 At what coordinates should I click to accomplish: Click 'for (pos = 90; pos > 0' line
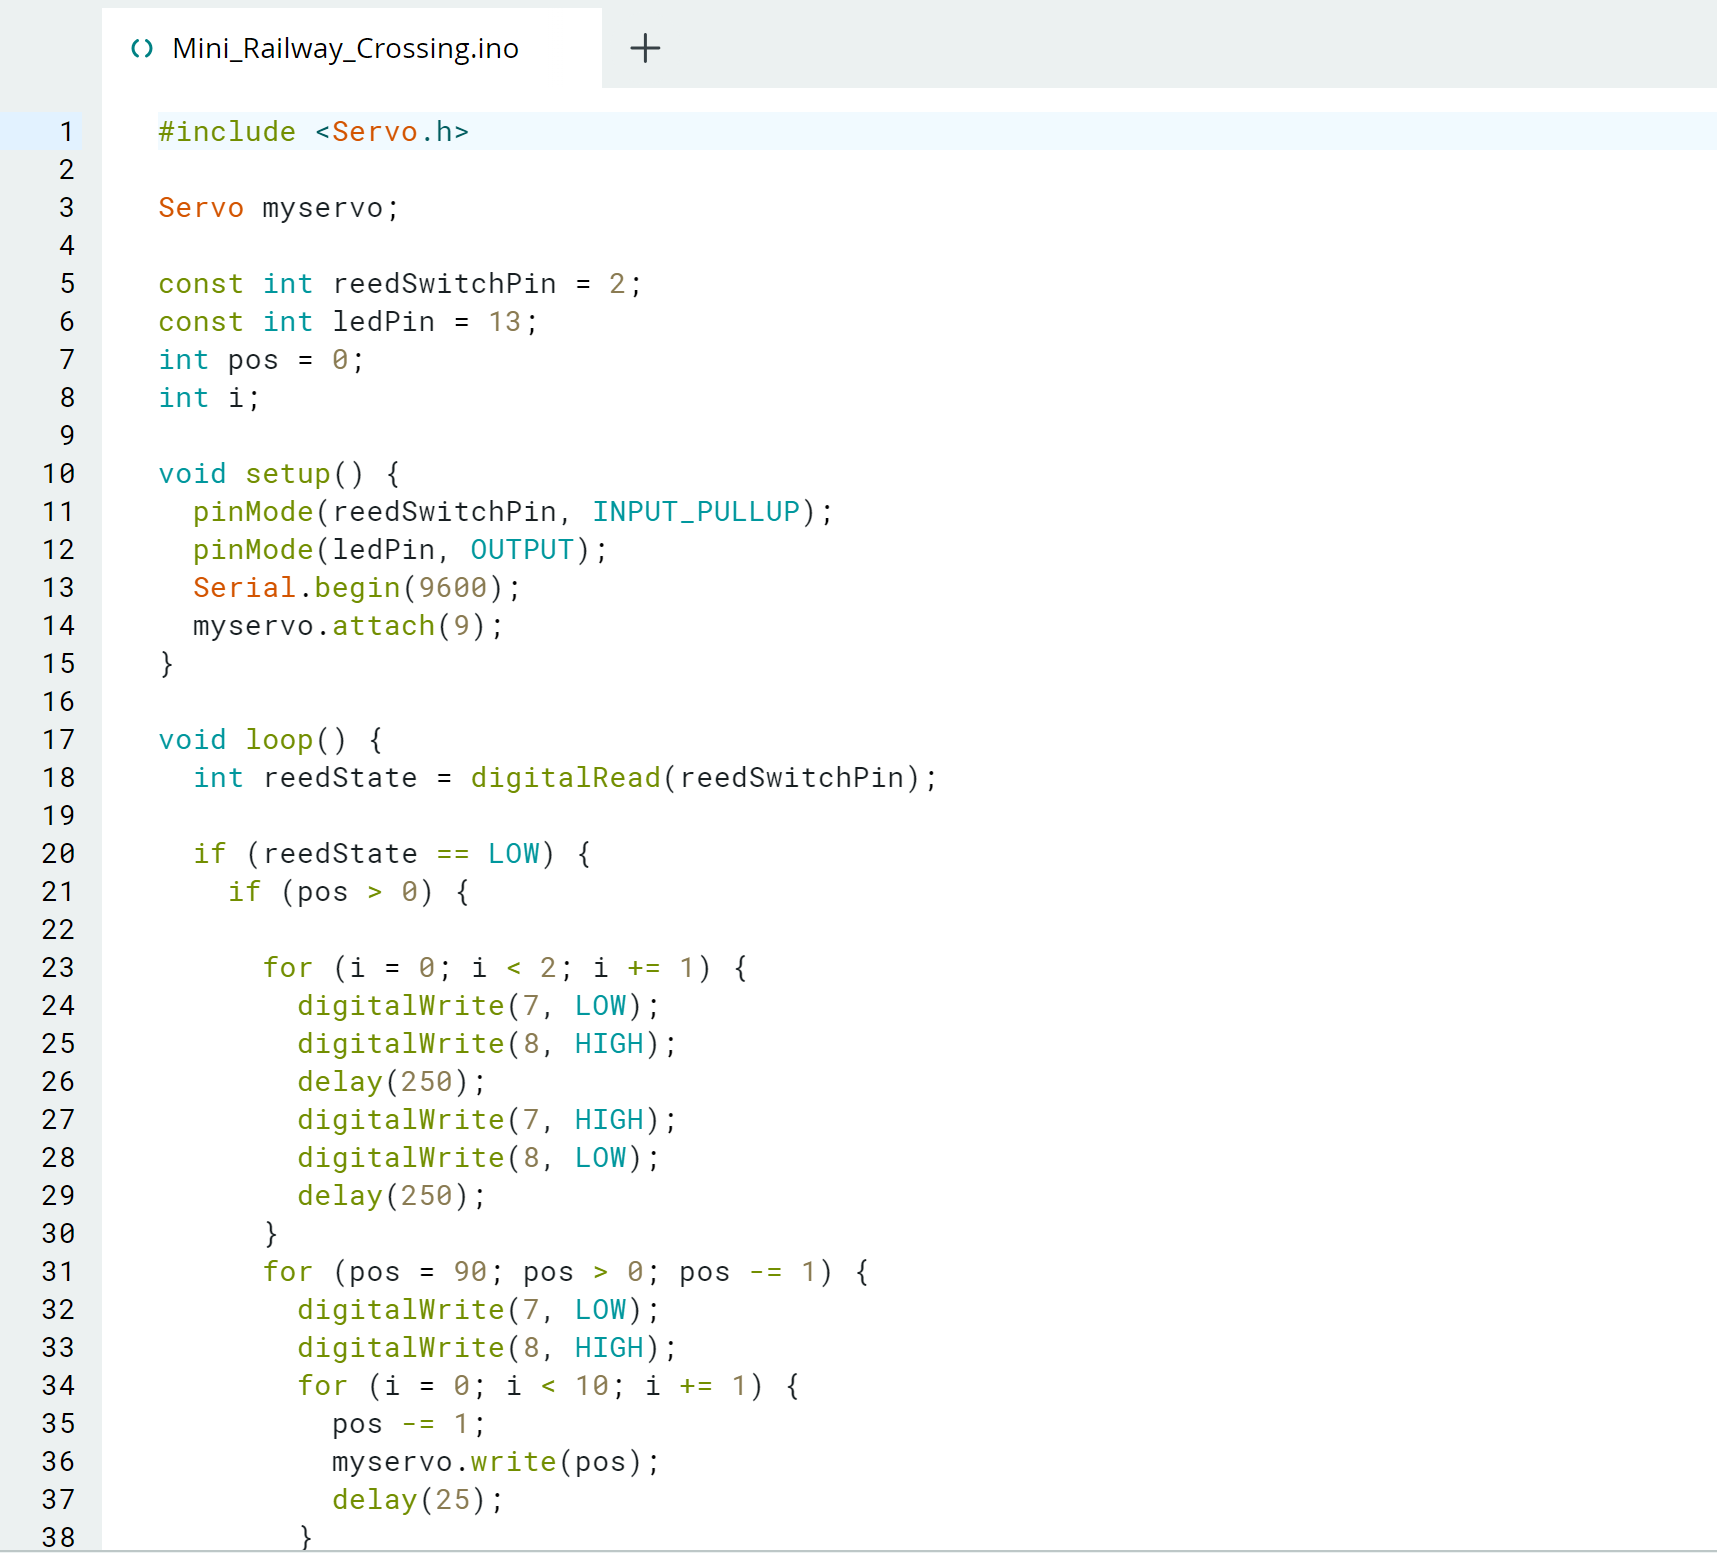566,1272
